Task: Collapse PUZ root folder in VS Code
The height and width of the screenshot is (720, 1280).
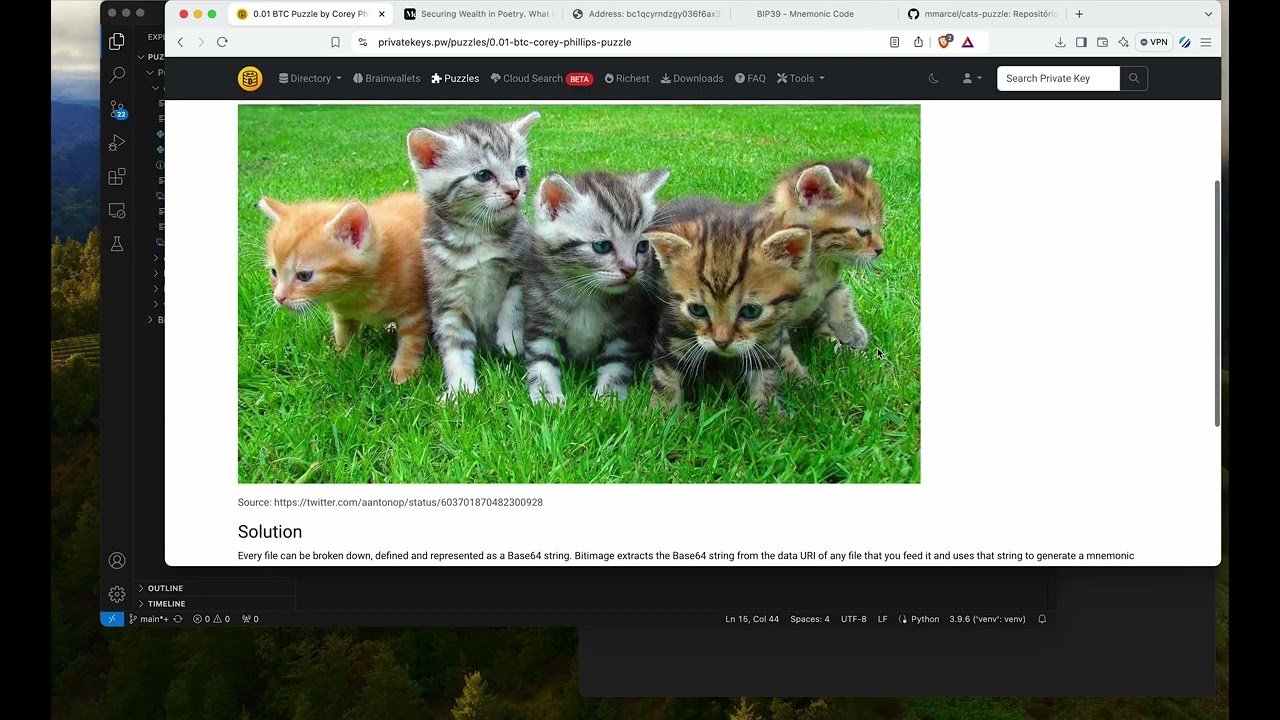Action: coord(151,57)
